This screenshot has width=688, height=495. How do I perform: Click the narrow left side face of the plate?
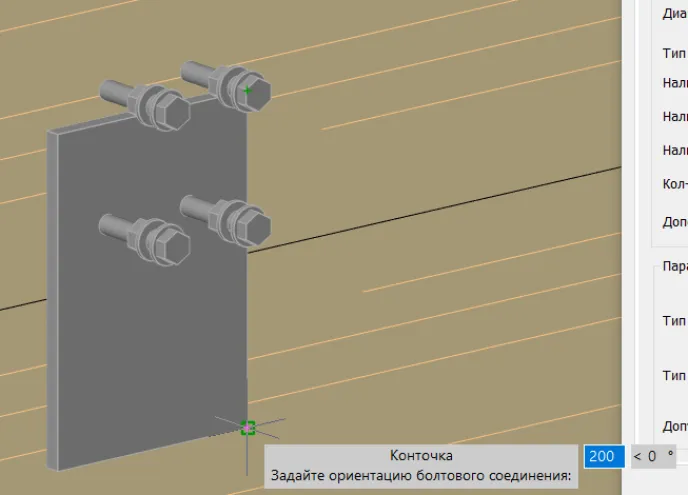[x=53, y=300]
